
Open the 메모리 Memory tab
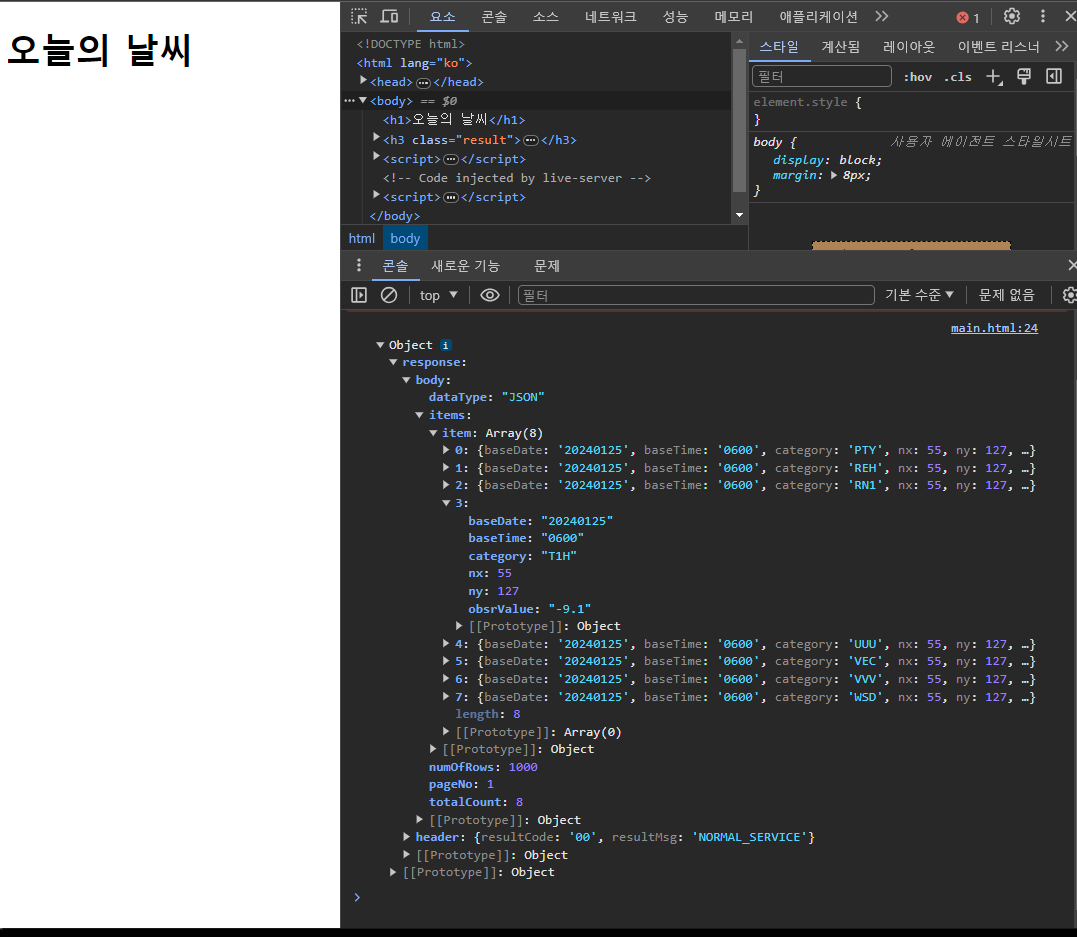(734, 16)
